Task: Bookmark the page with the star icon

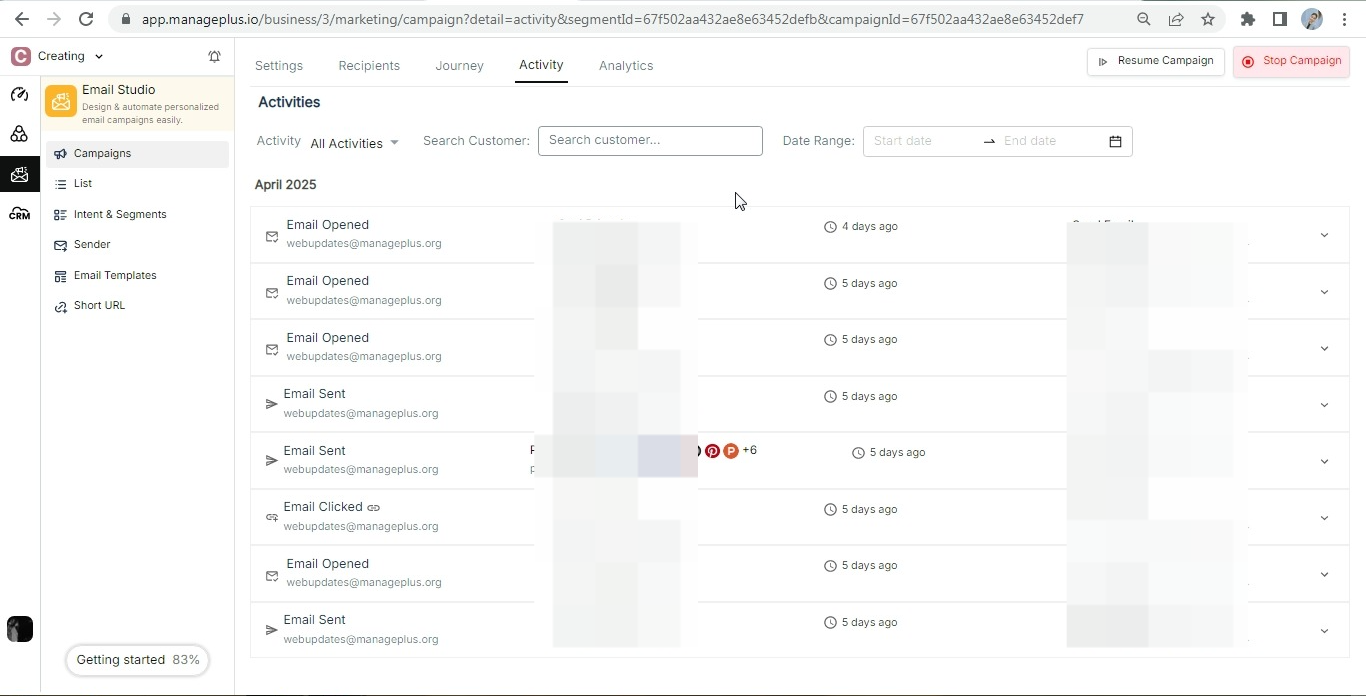Action: click(1208, 19)
